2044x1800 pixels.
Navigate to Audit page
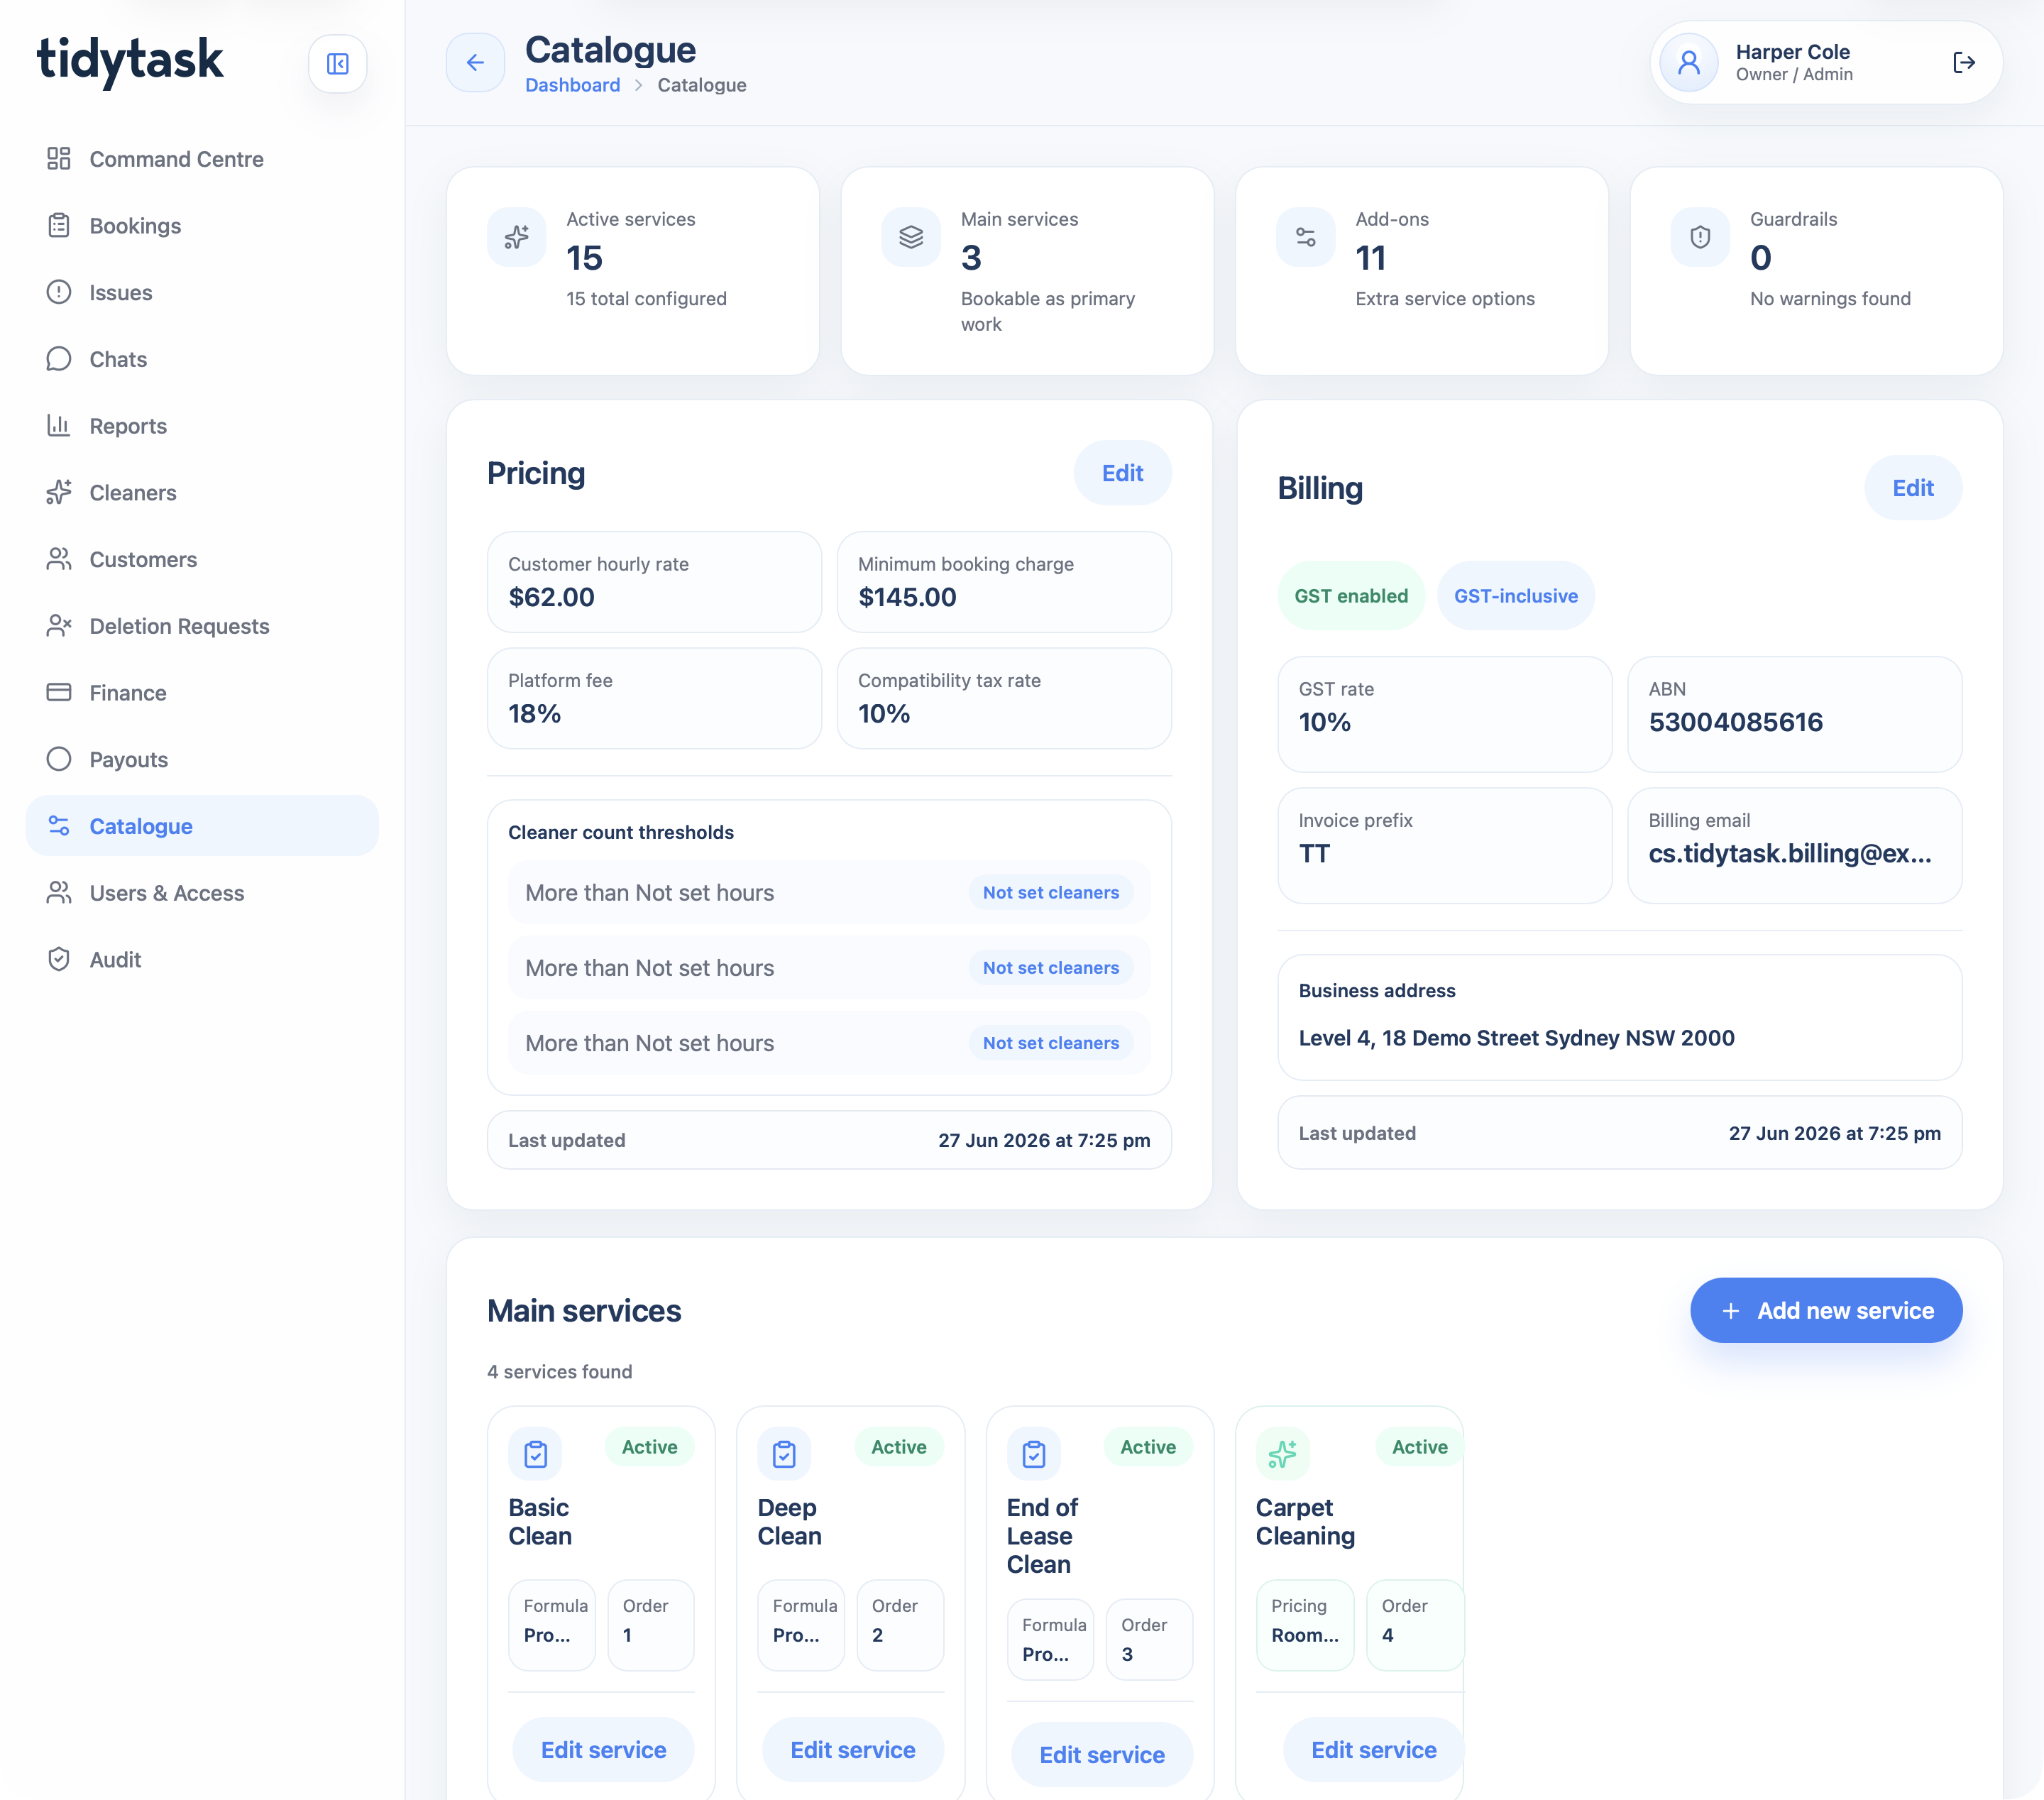click(x=202, y=959)
